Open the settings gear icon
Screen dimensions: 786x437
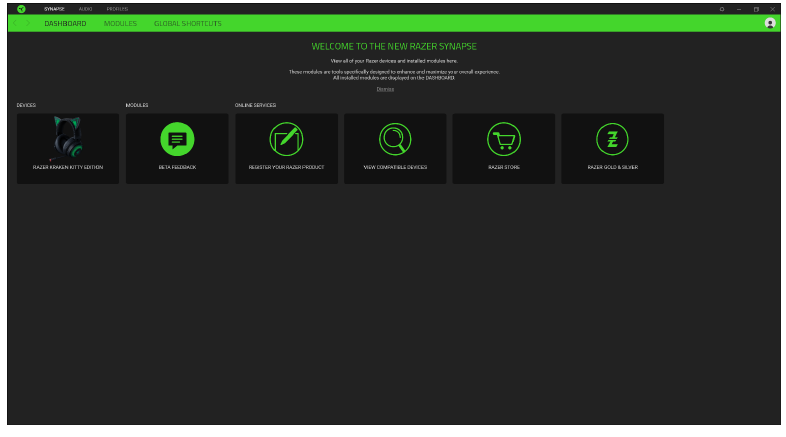pos(722,9)
